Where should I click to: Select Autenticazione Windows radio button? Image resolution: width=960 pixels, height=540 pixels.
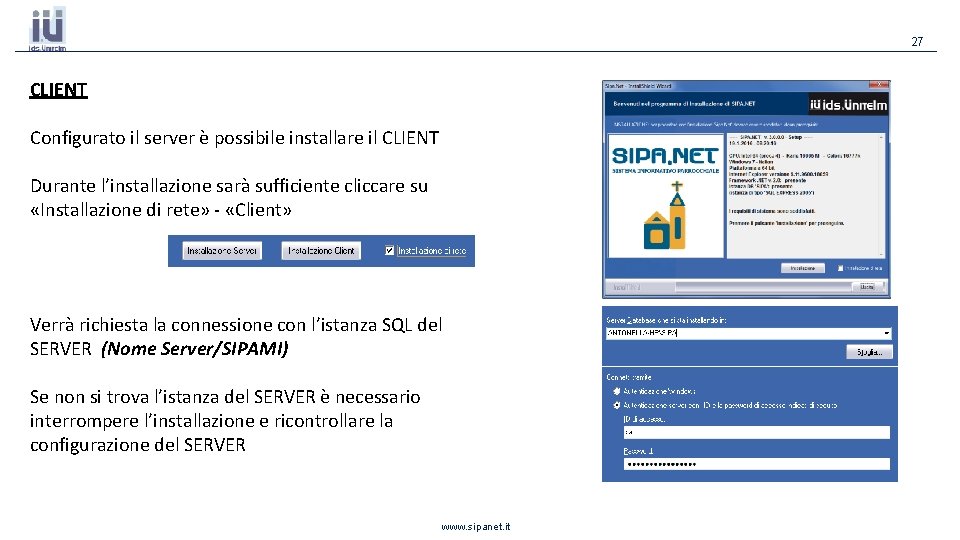(617, 391)
